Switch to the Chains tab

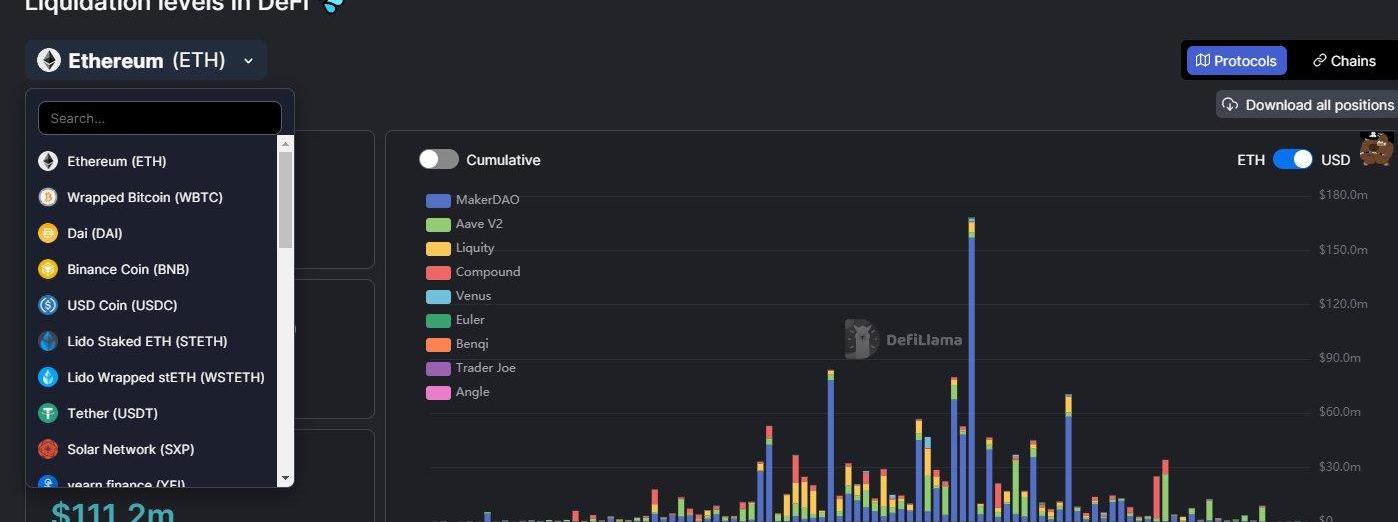click(x=1344, y=61)
